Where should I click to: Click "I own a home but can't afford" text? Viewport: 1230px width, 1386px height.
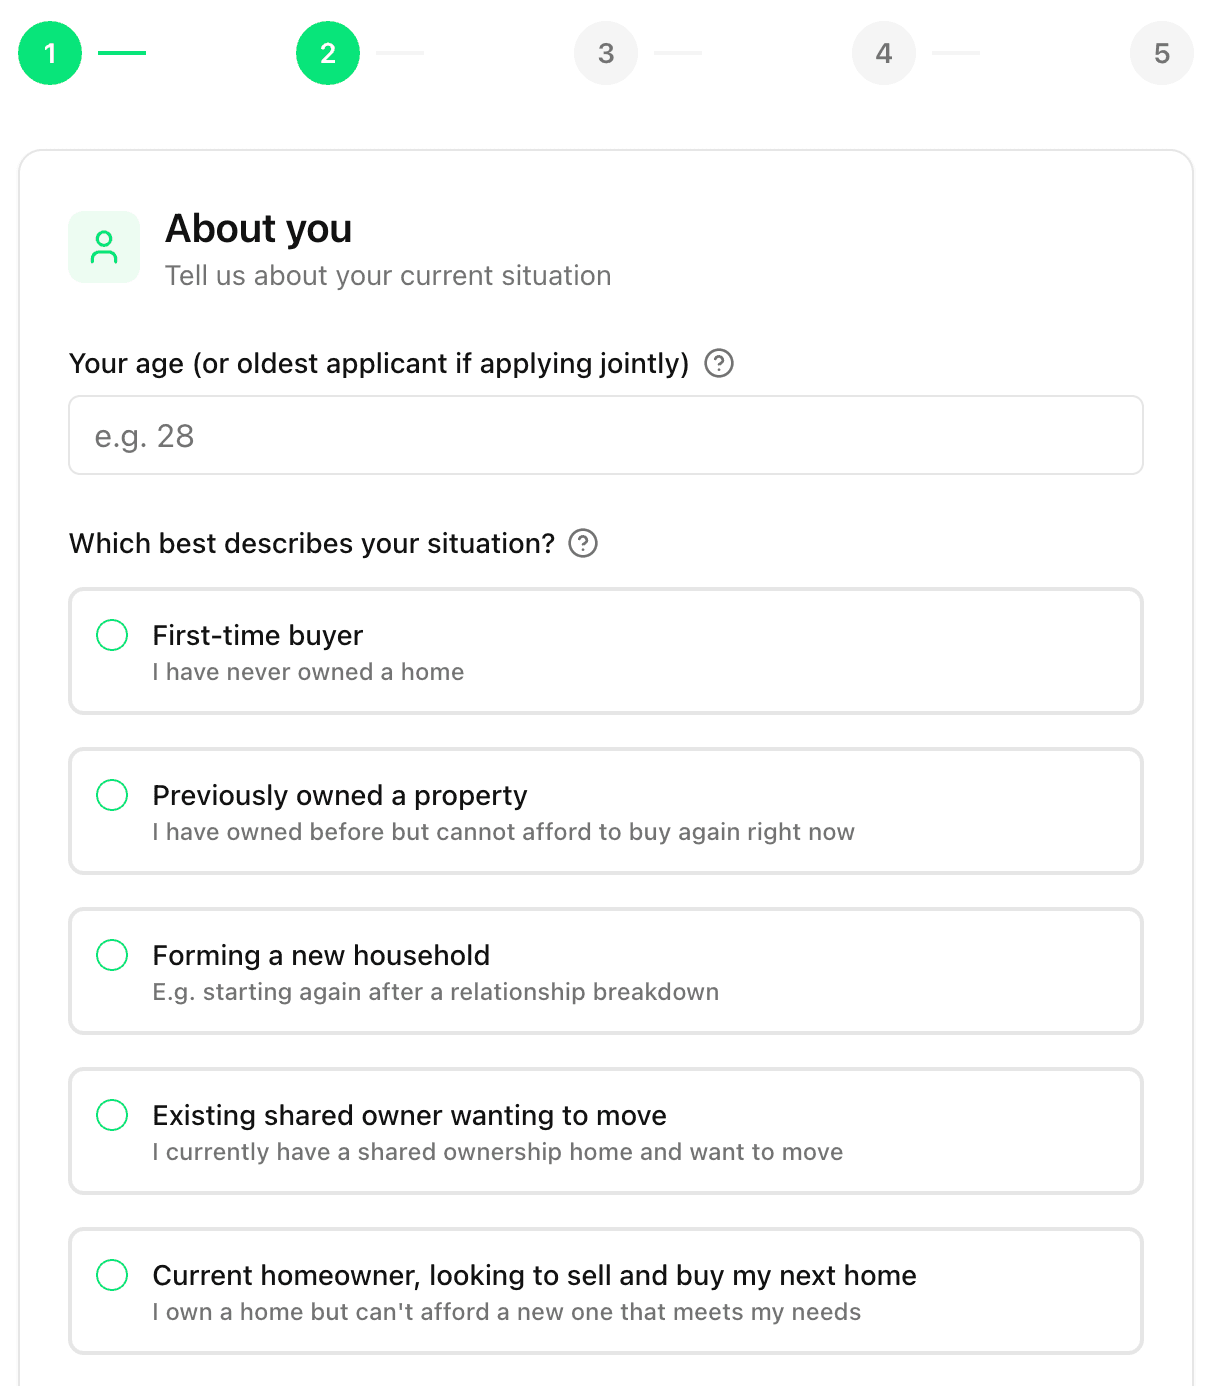click(506, 1312)
